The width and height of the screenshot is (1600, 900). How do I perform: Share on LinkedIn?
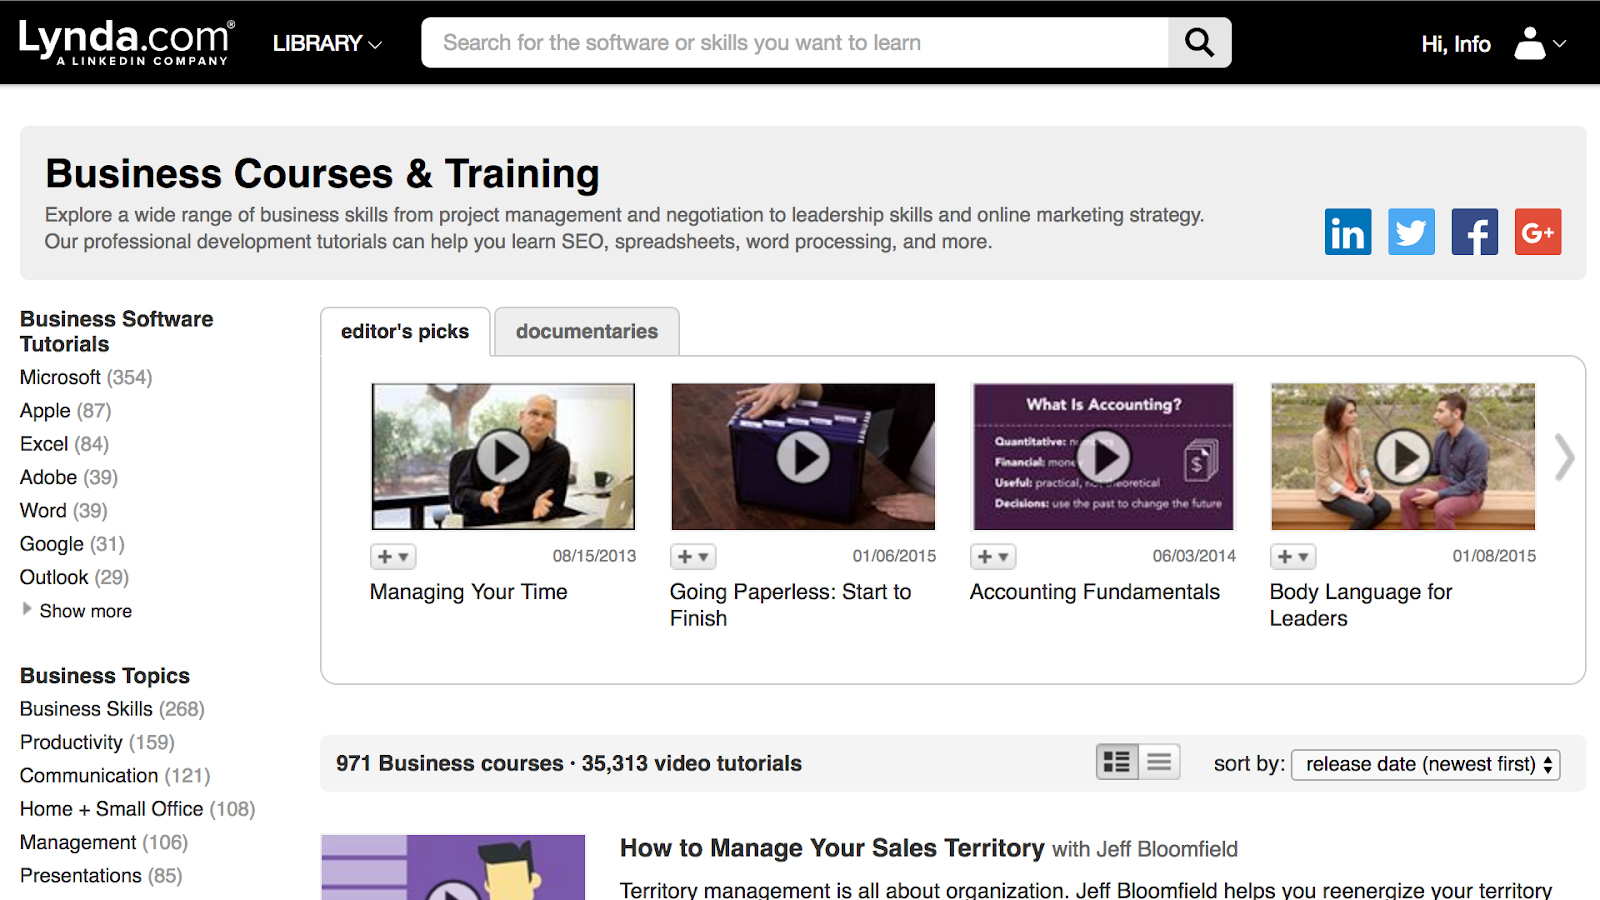[x=1348, y=232]
